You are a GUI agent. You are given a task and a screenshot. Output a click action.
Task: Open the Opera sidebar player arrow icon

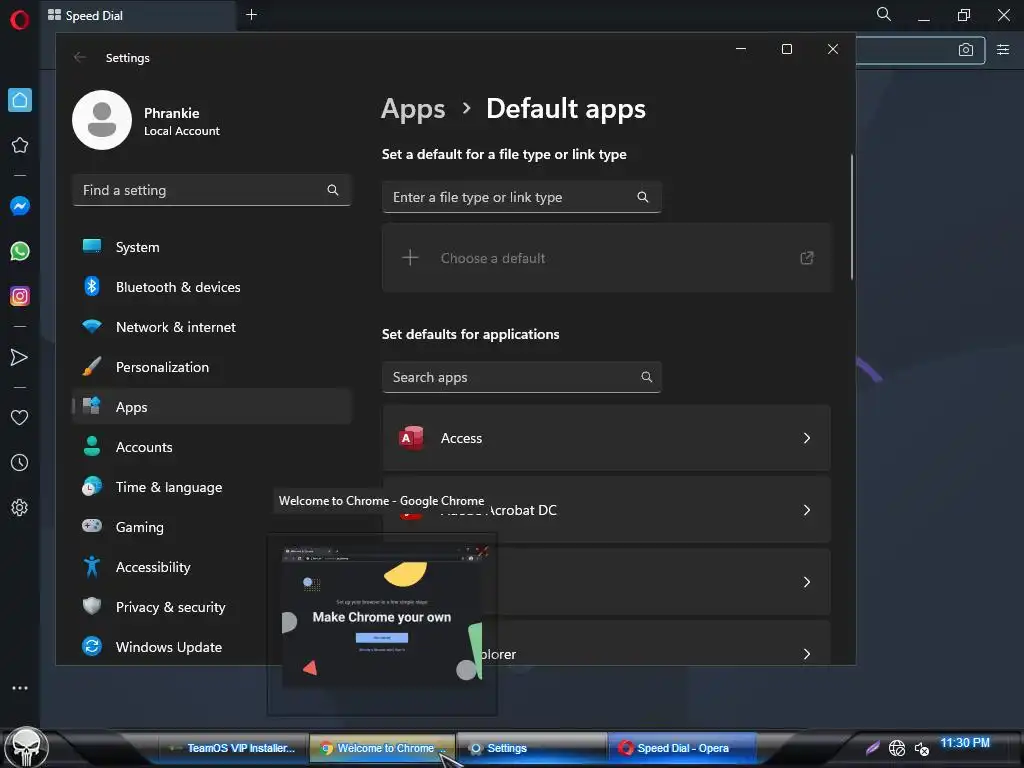20,357
